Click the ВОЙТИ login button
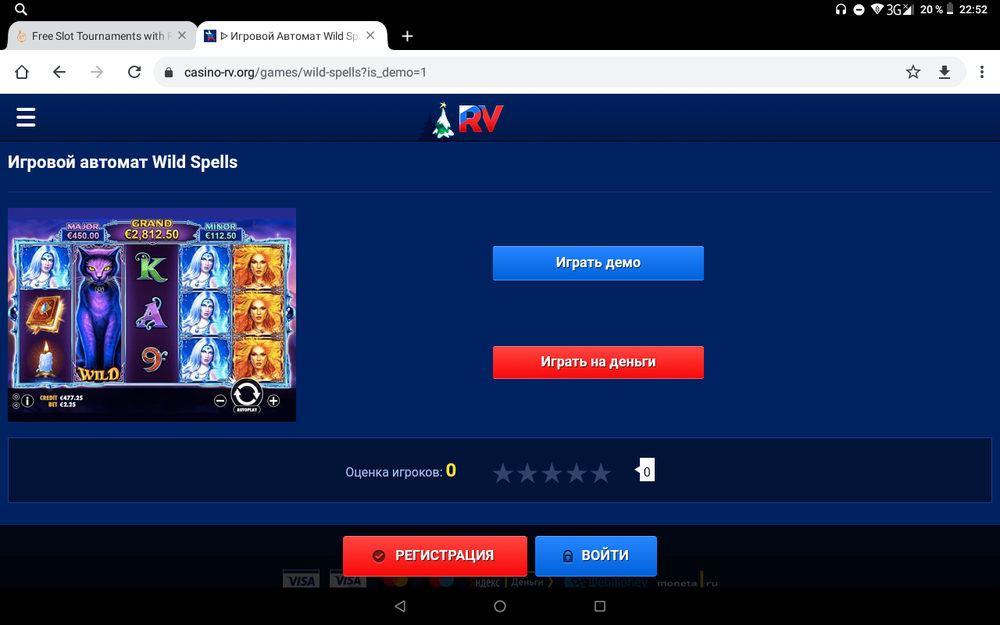 point(596,555)
